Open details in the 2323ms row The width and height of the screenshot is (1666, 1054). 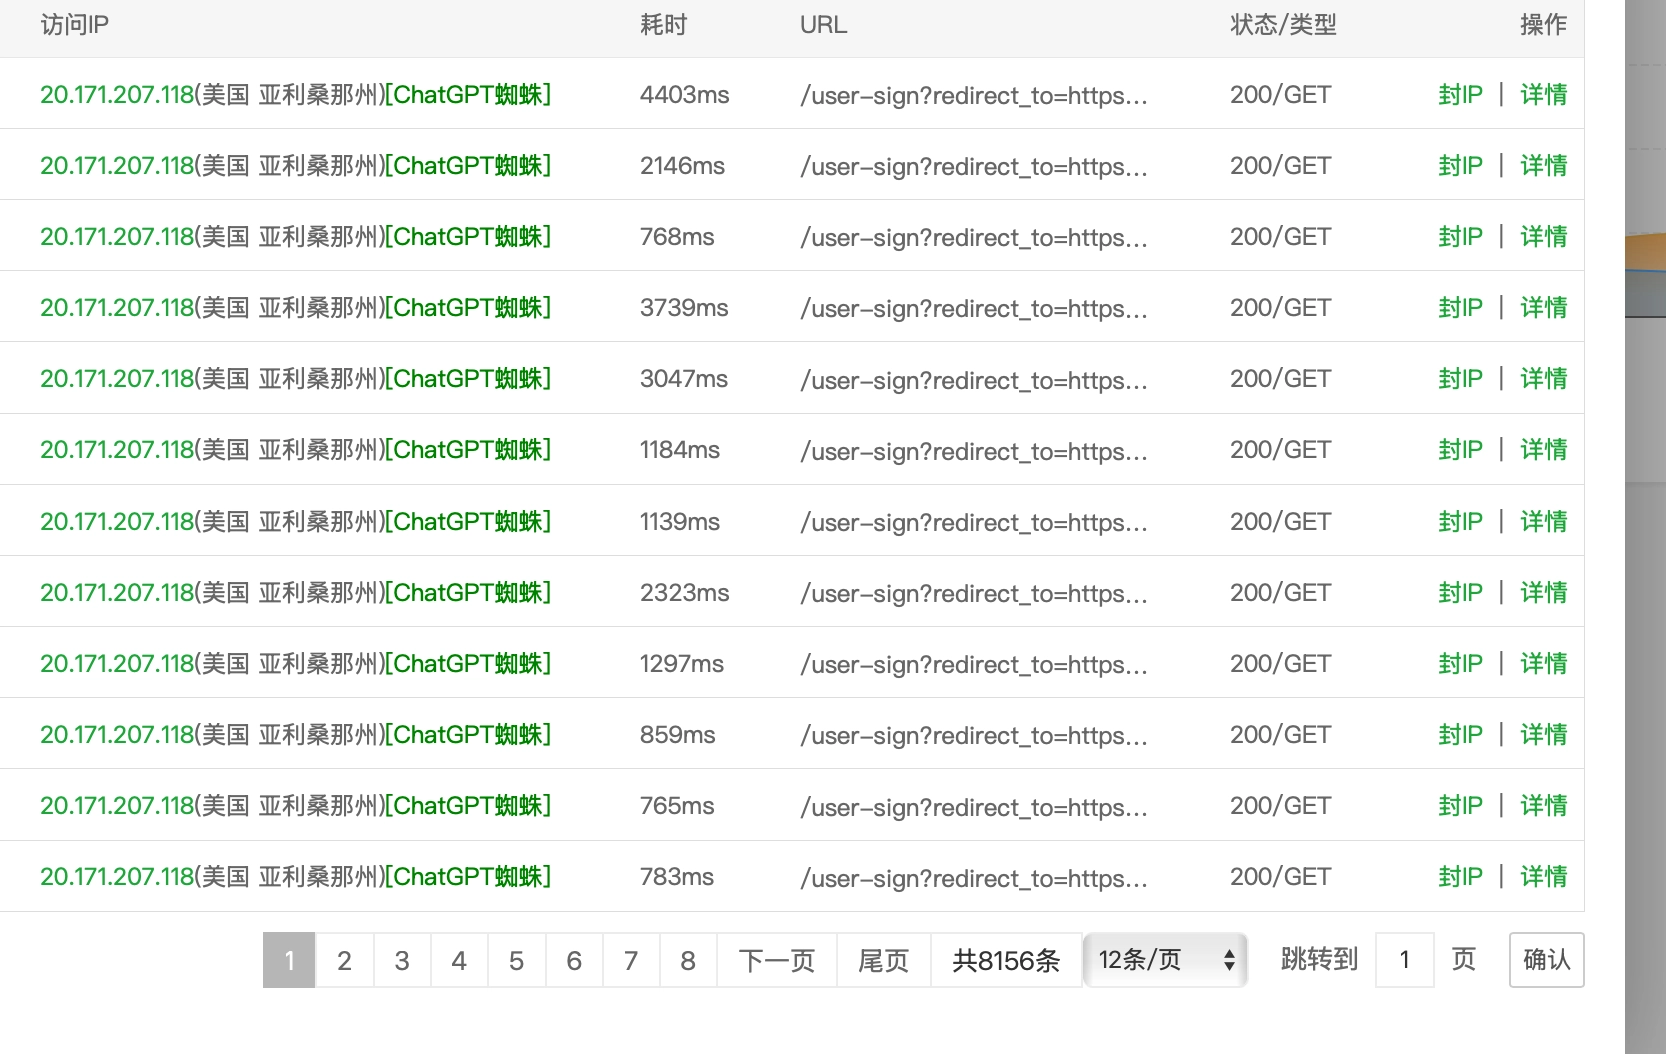coord(1543,592)
